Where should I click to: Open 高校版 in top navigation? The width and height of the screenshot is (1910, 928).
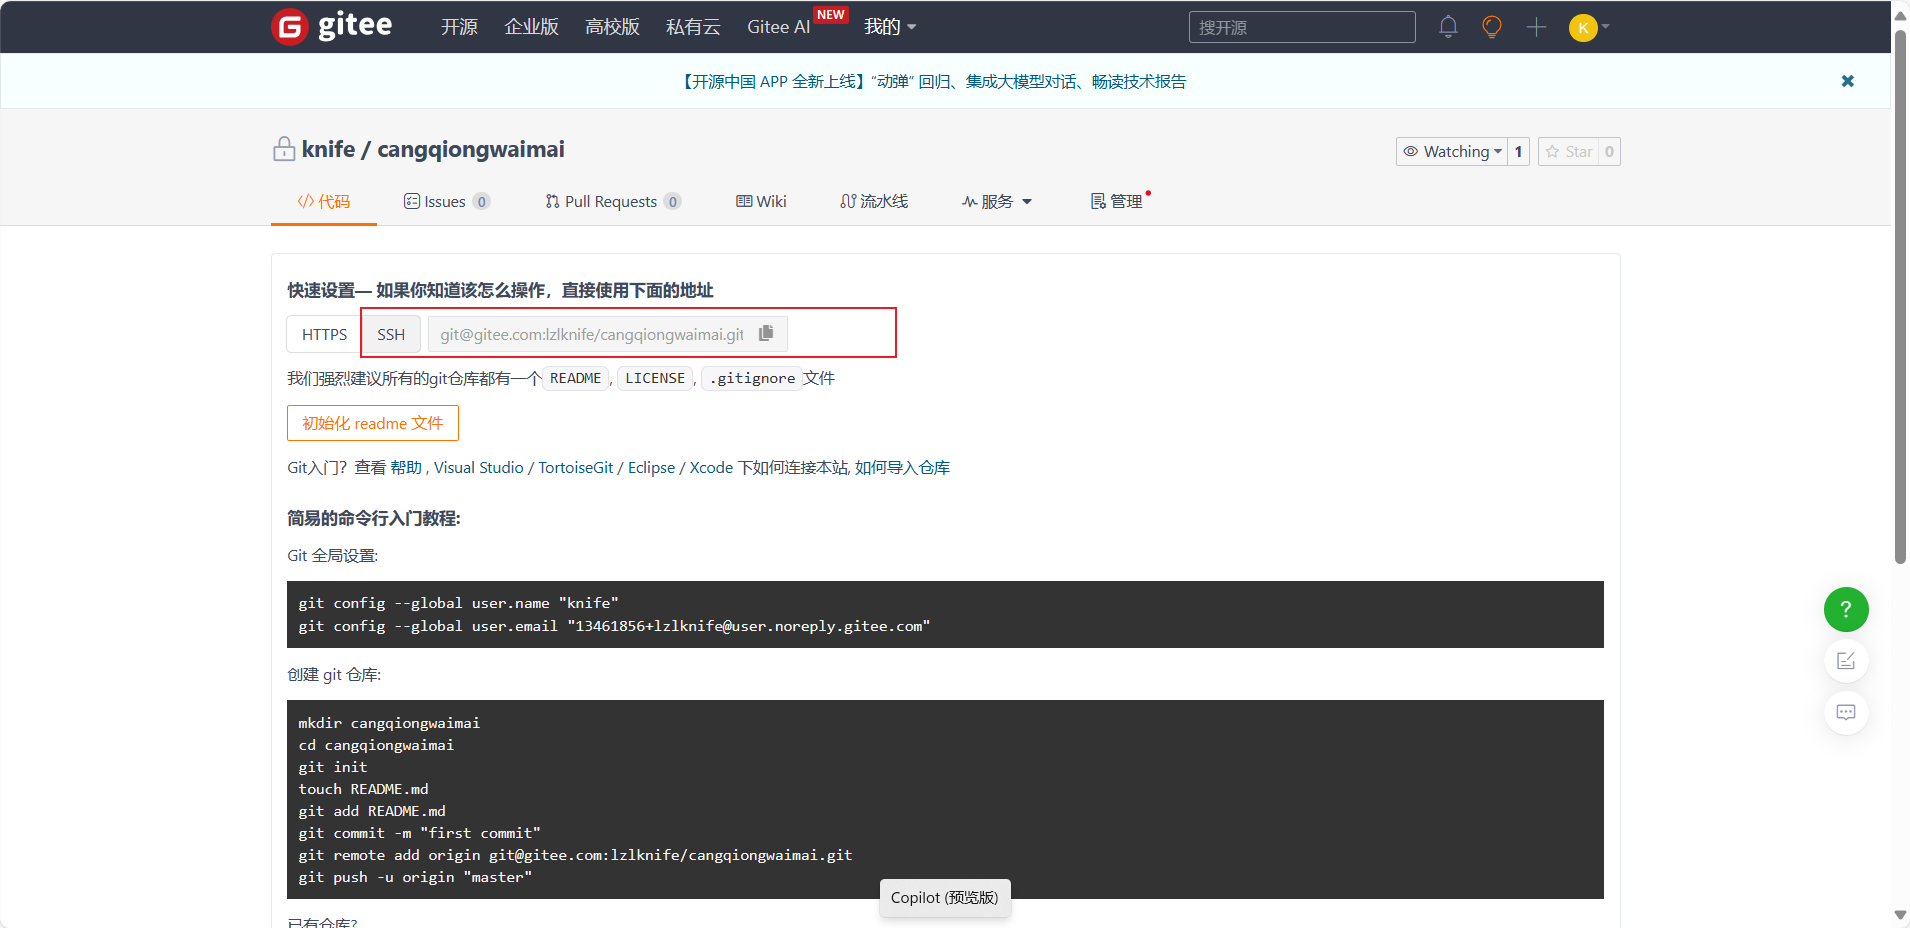click(612, 27)
